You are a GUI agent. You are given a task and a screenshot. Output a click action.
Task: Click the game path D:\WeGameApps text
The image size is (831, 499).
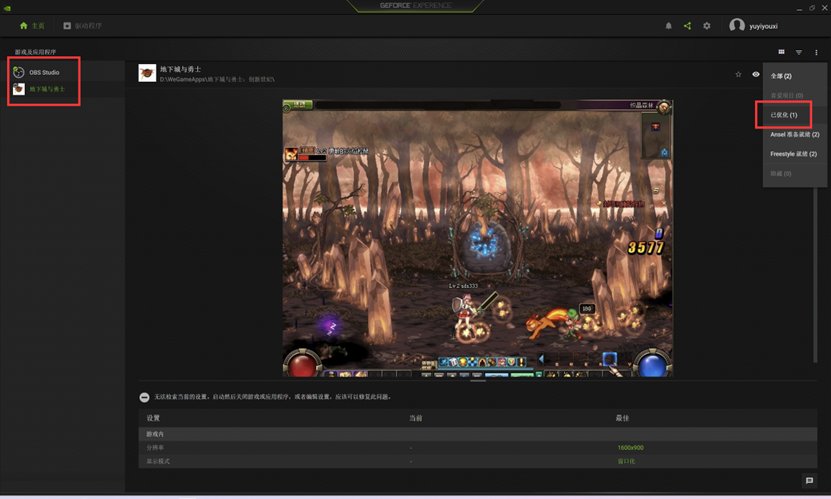point(217,79)
